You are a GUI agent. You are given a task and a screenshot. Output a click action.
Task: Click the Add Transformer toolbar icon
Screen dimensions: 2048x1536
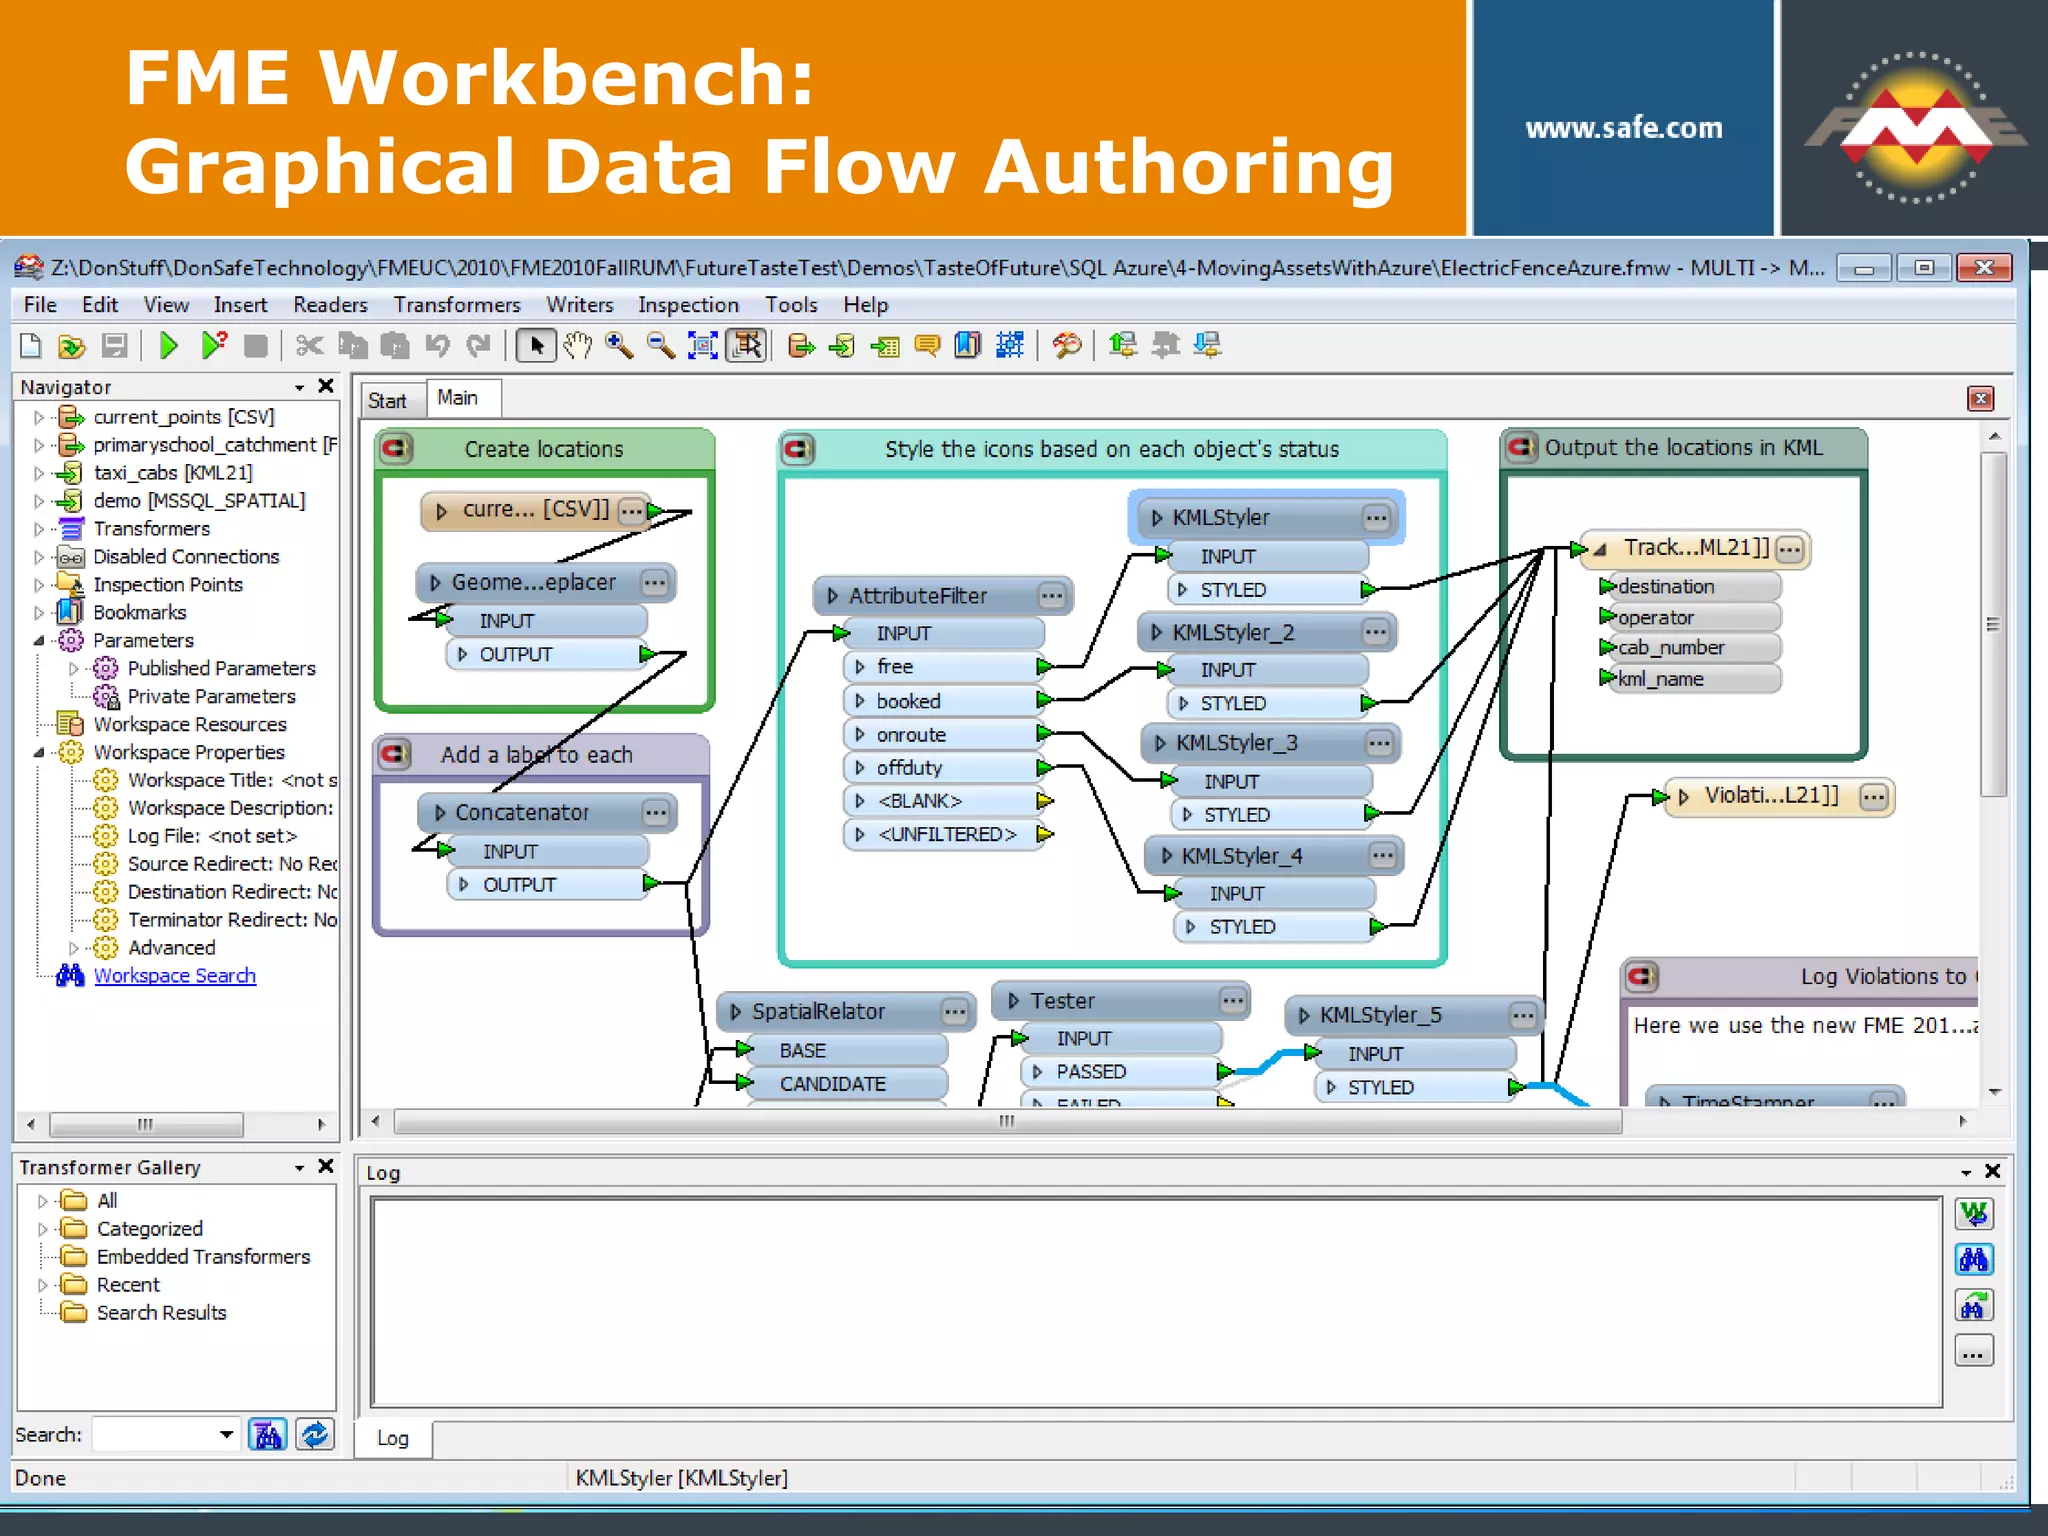pos(885,346)
